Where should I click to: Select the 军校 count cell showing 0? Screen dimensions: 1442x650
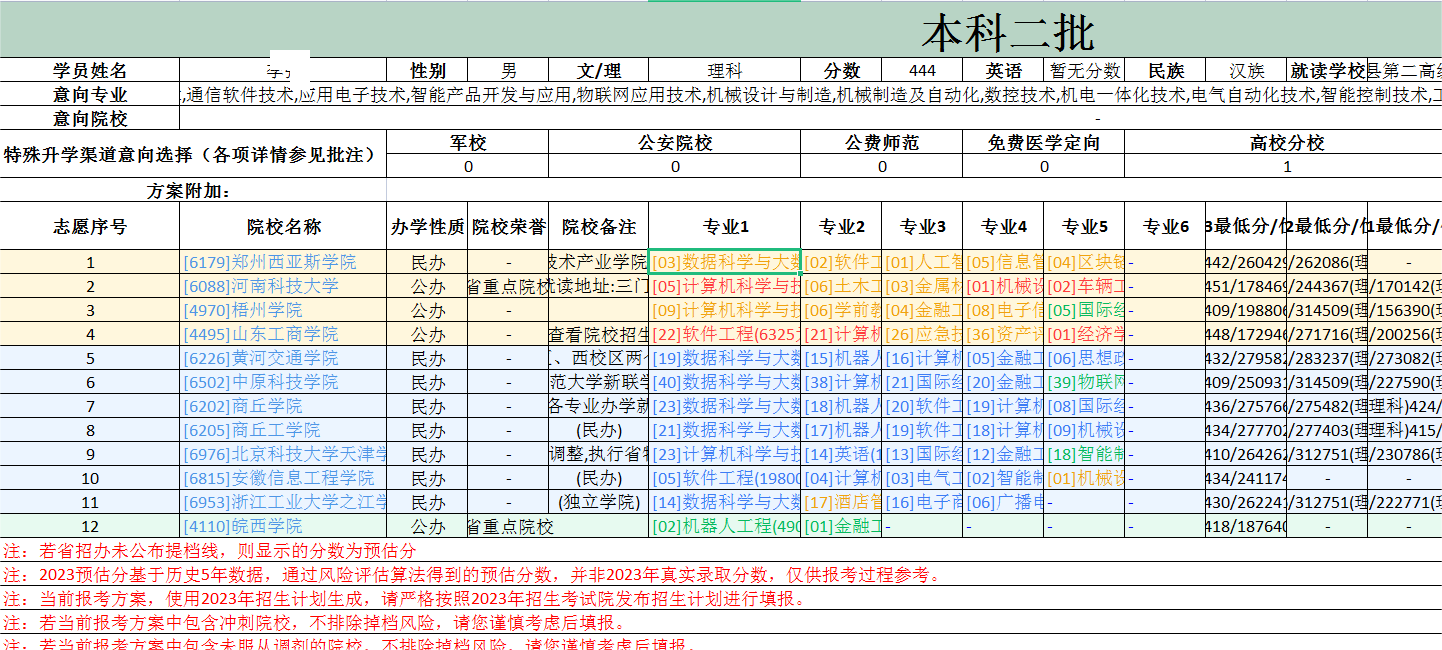469,163
